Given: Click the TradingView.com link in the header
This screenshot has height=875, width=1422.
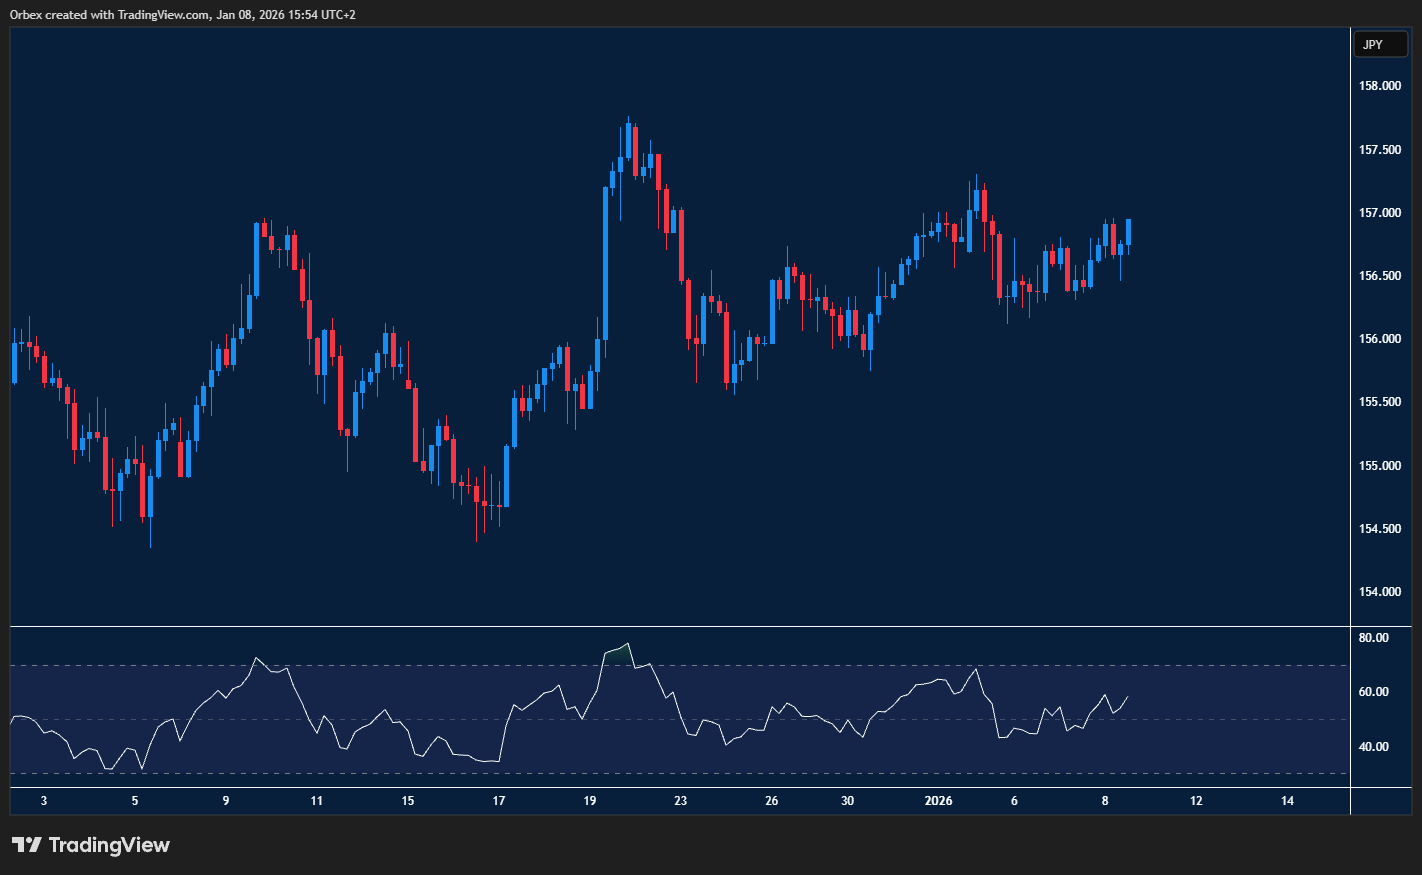Looking at the screenshot, I should (x=160, y=14).
